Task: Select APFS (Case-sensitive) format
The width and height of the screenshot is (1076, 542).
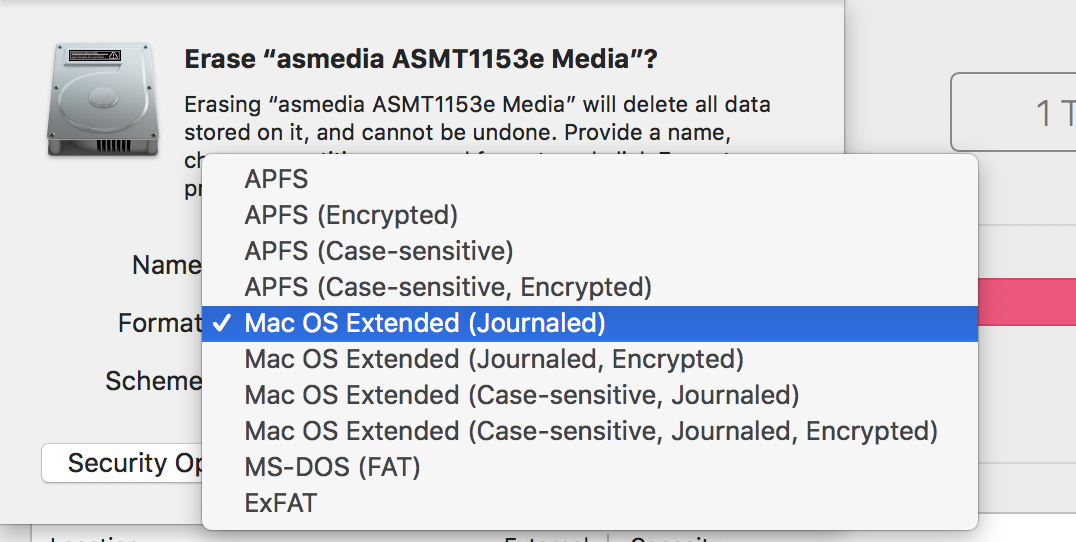Action: [589, 251]
